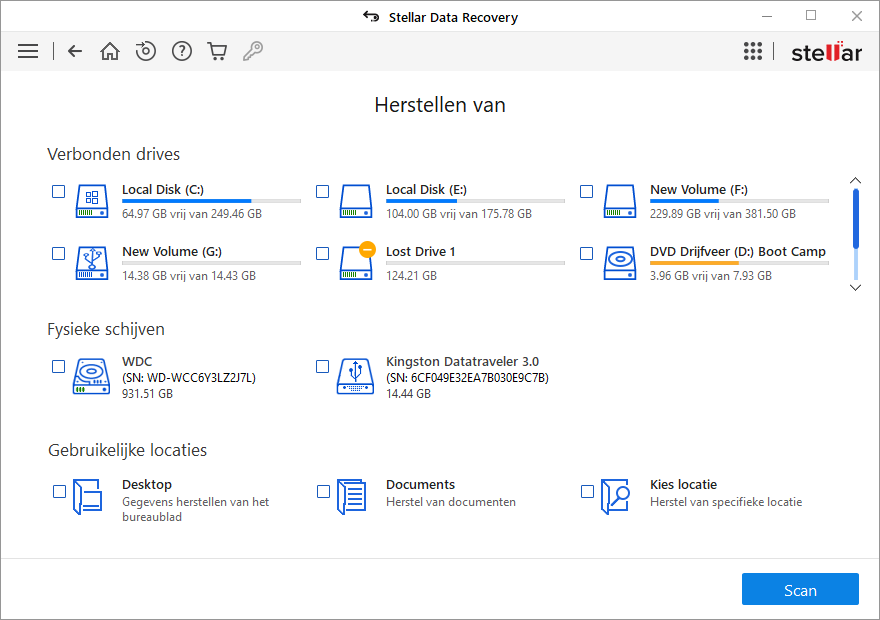Return to the Home screen icon
Viewport: 880px width, 620px height.
point(110,51)
